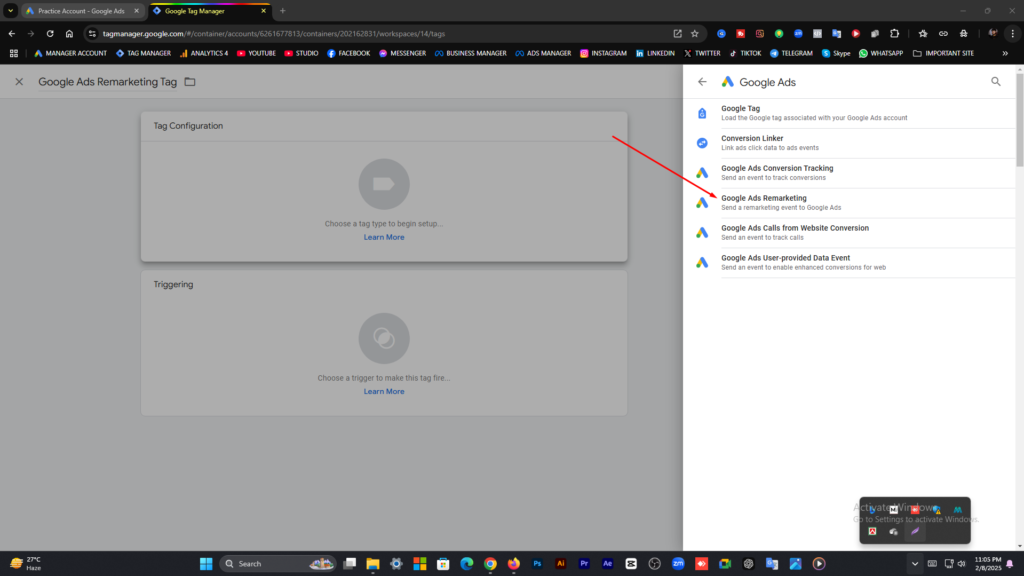Open the ANALYTICS 4 bookmark

coord(204,54)
